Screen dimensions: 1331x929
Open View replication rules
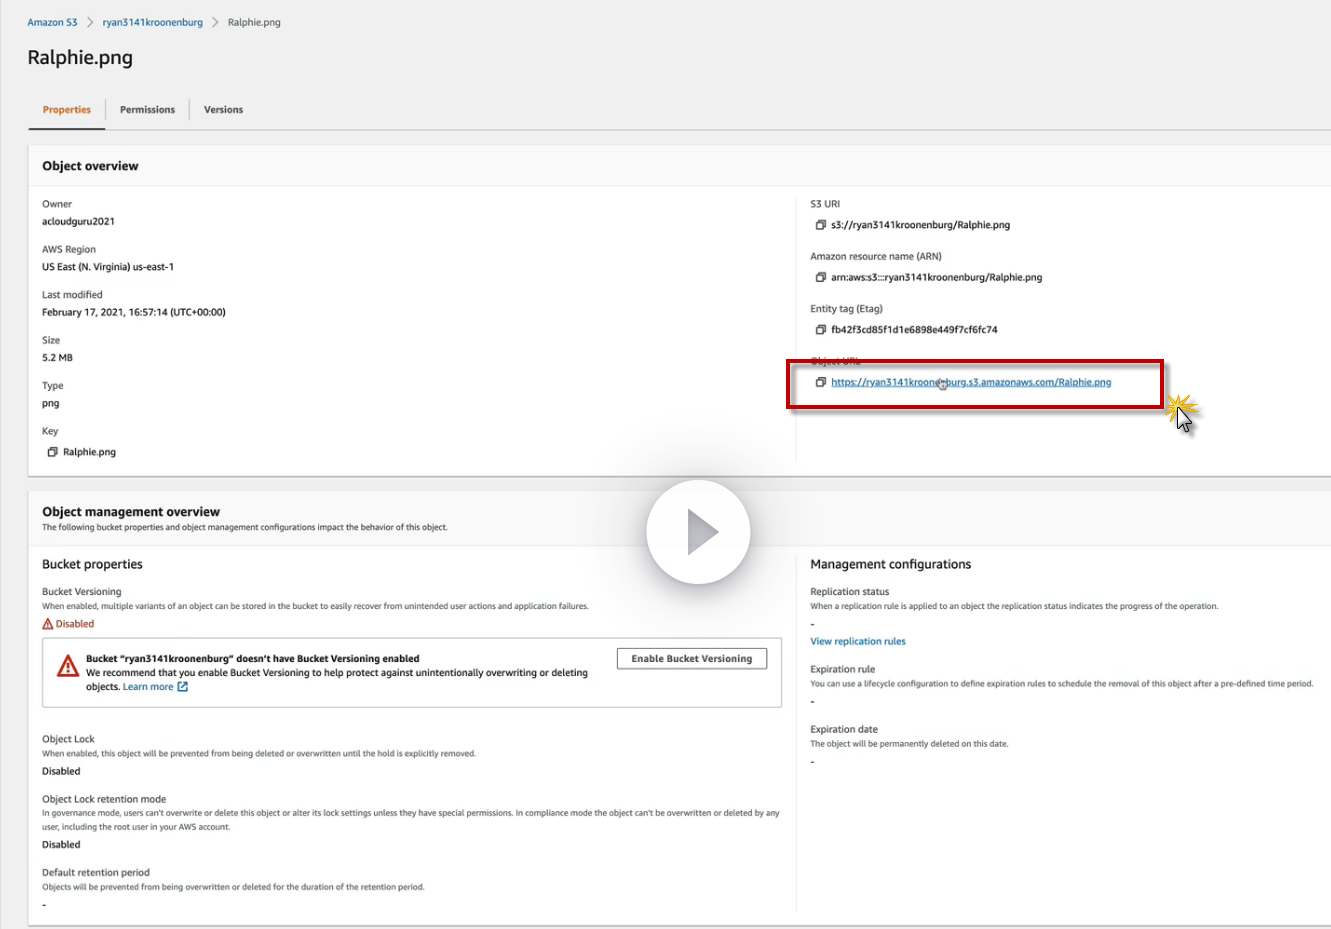[x=857, y=642]
